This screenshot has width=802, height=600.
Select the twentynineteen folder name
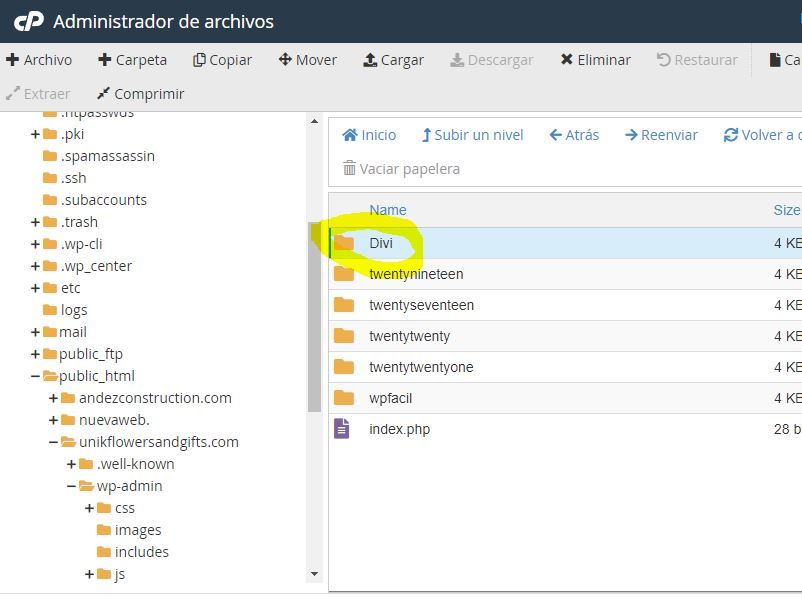click(x=416, y=274)
